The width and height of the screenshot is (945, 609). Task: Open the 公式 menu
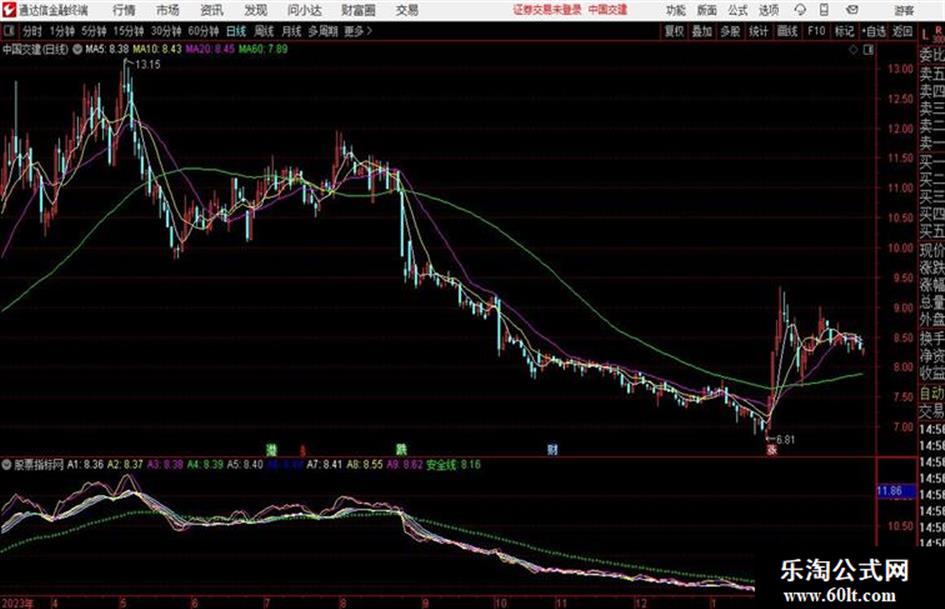[x=738, y=10]
